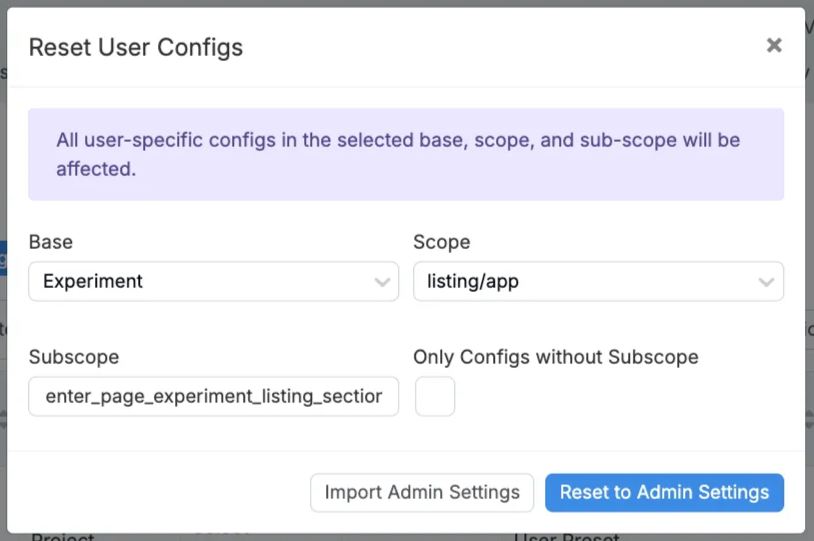This screenshot has width=814, height=541.
Task: Expand the Scope dropdown
Action: (598, 282)
